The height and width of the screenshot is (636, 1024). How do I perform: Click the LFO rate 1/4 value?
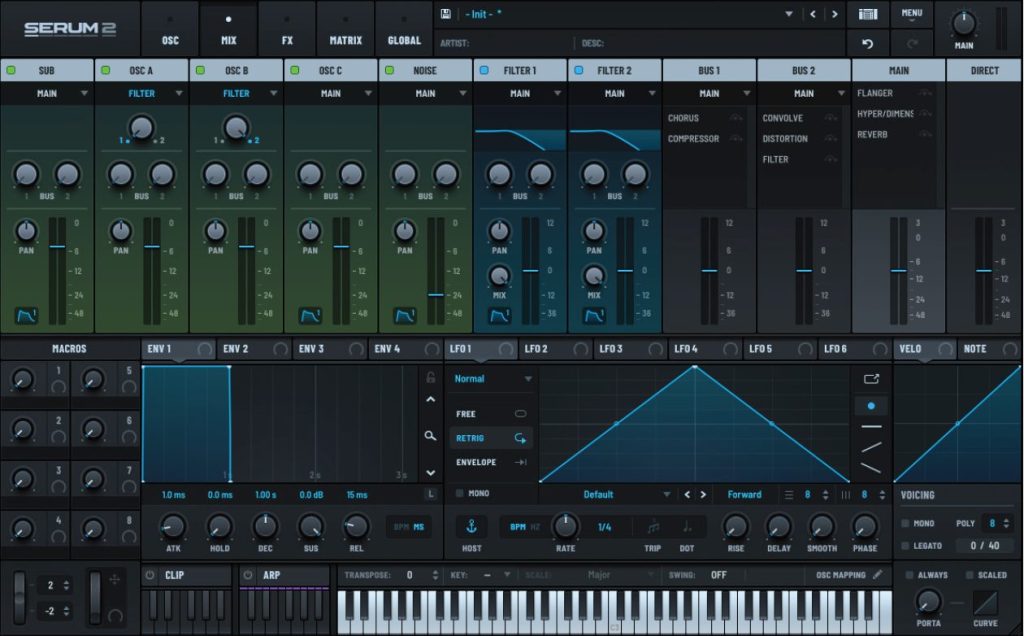click(x=605, y=526)
